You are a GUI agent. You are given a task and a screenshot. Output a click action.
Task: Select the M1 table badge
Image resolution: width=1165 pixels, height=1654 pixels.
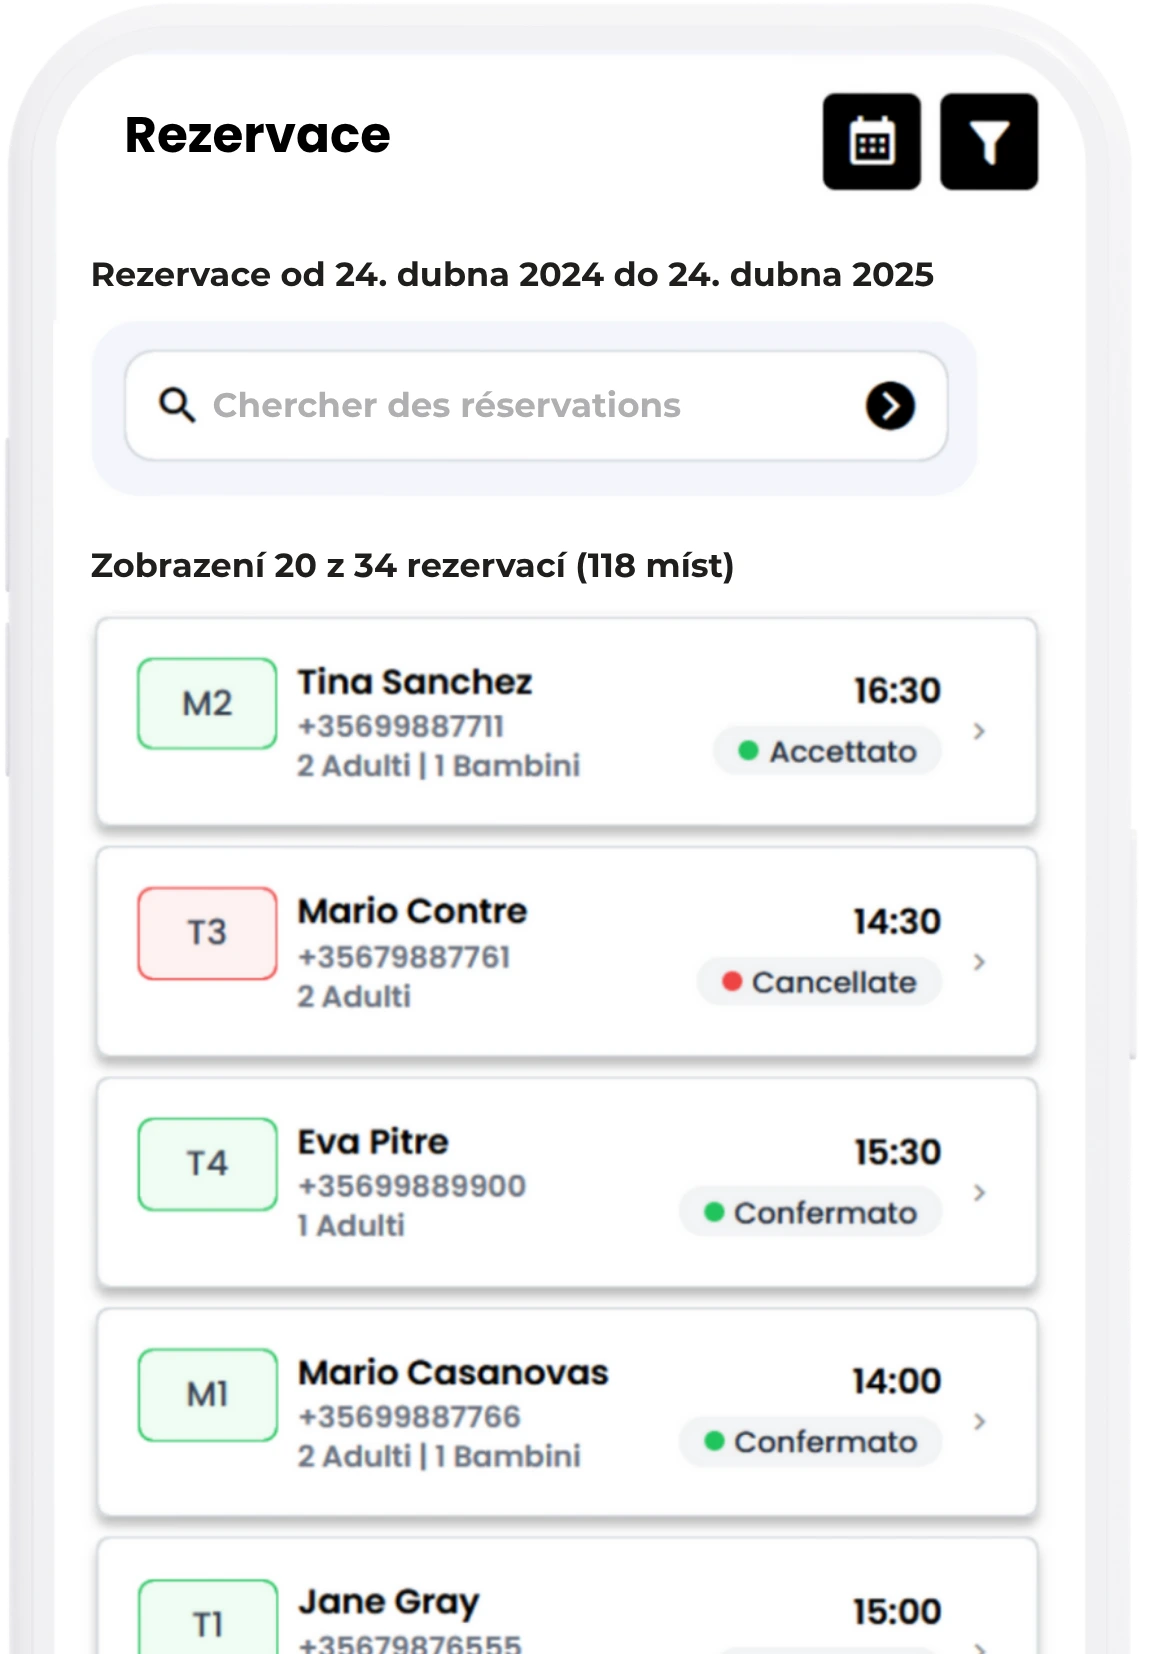pos(207,1395)
